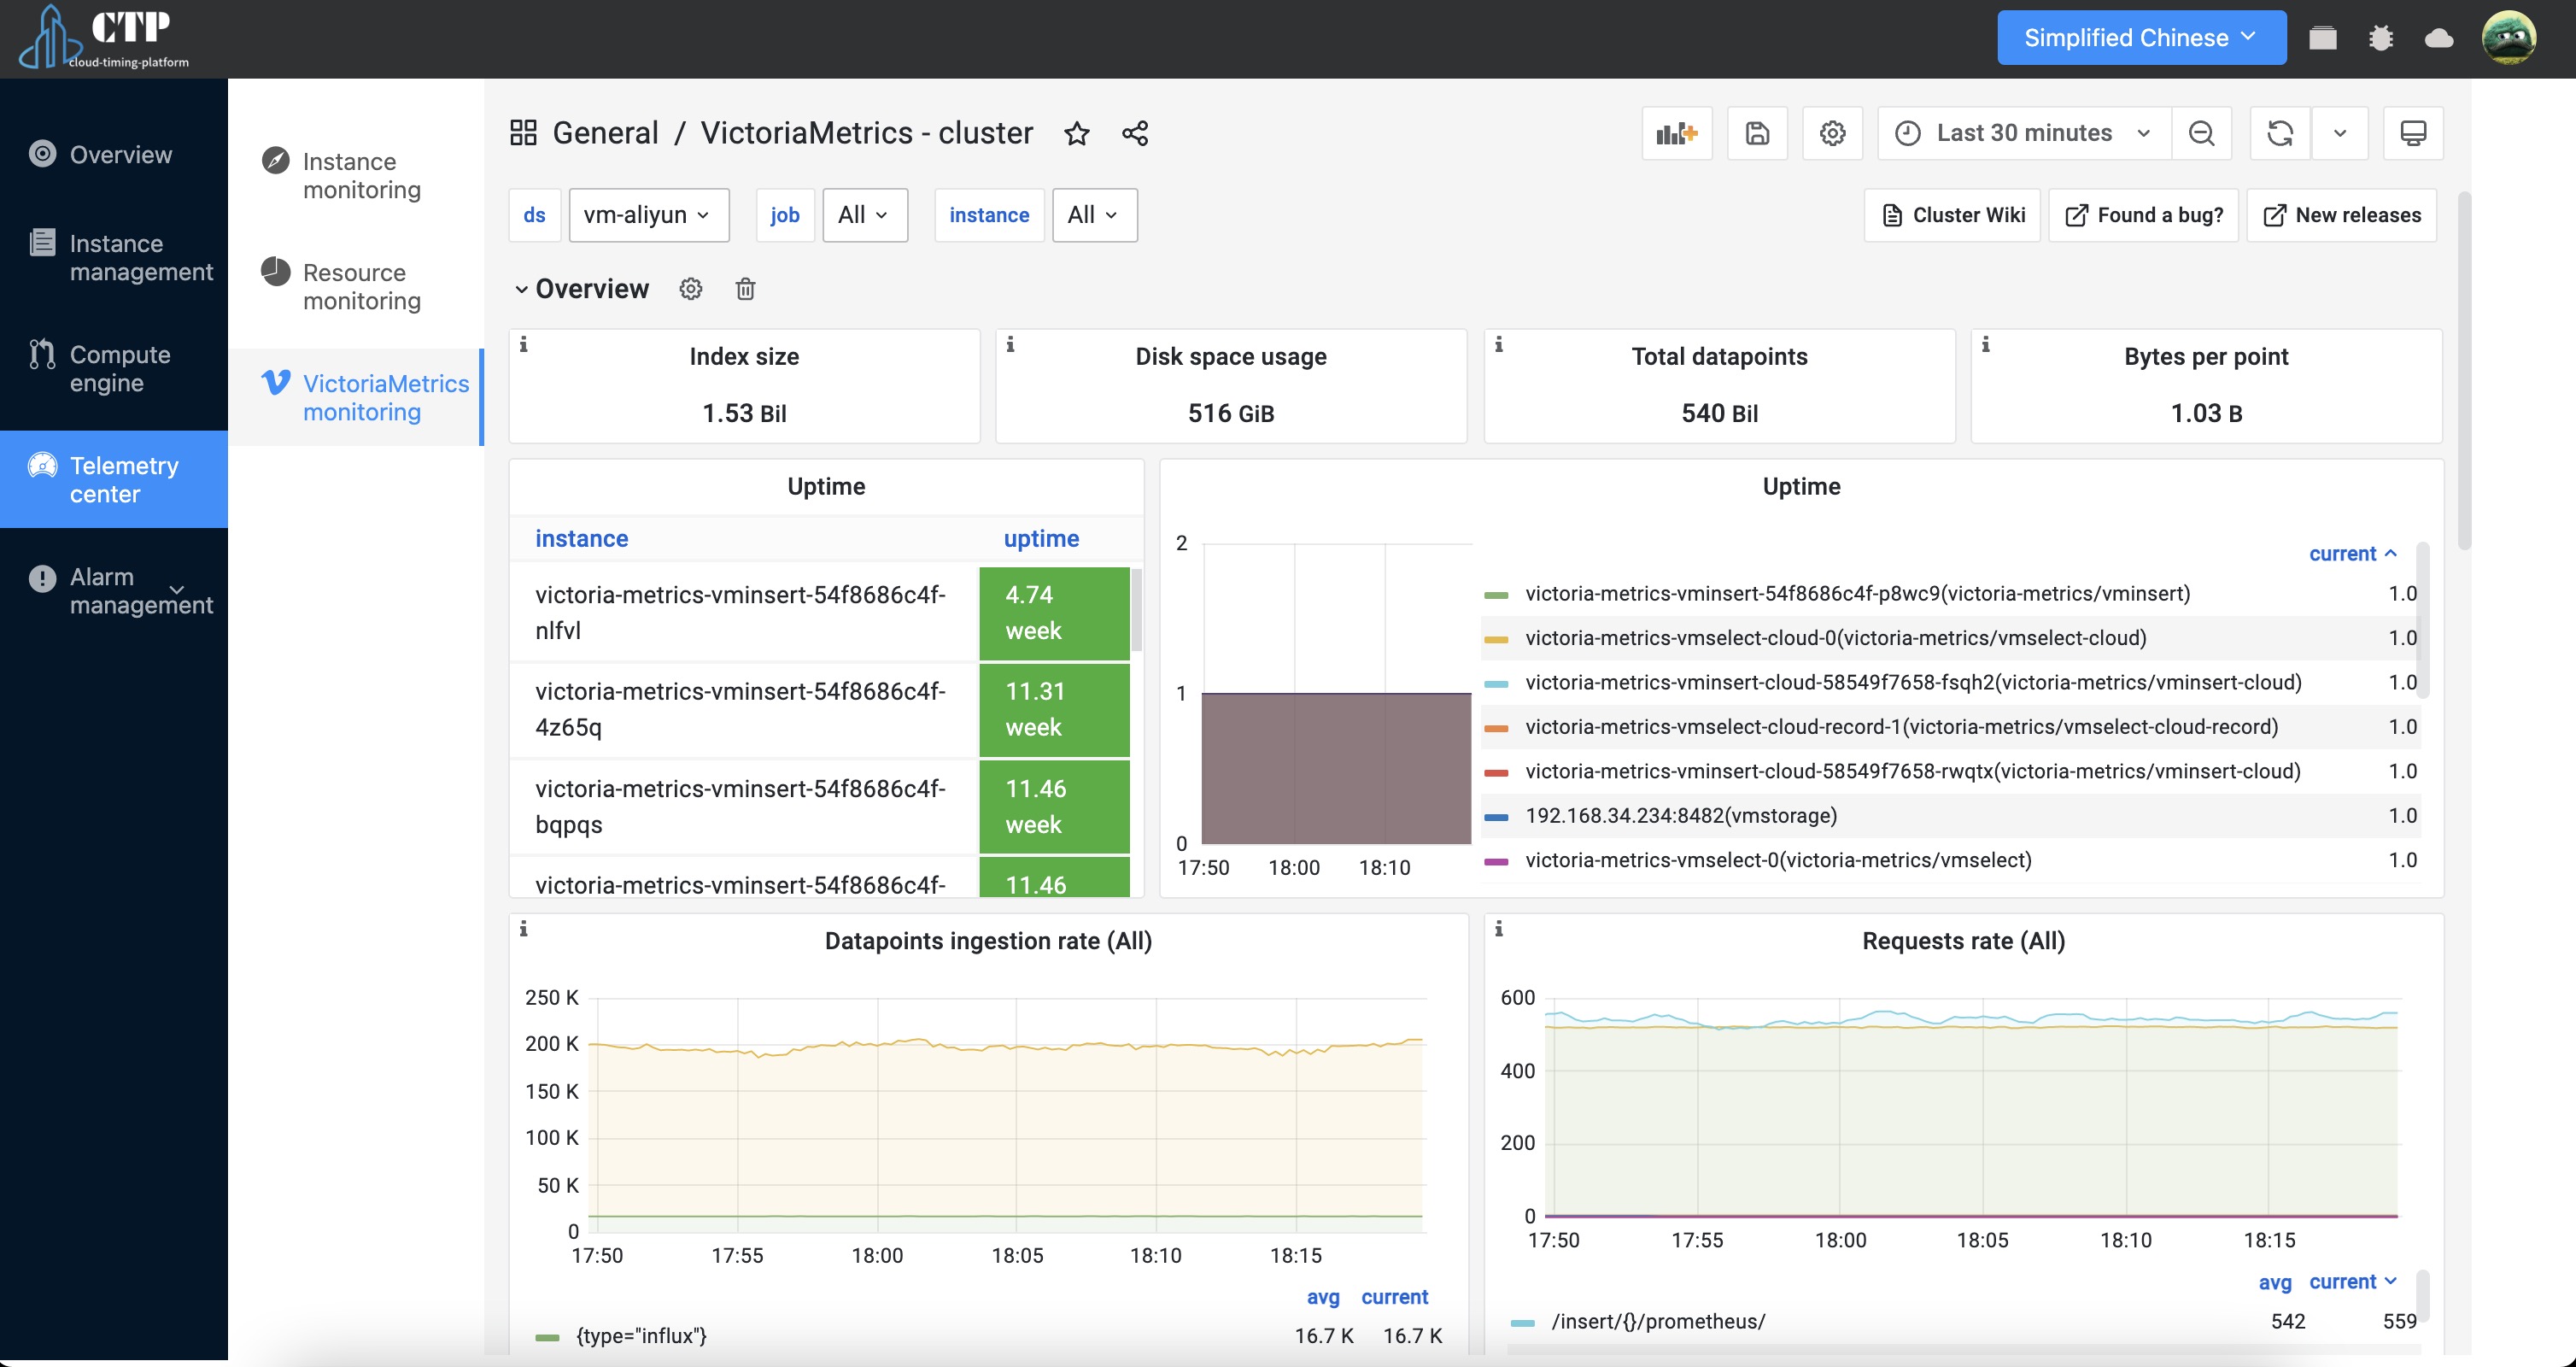Click the green swatch of vminsert-54f8686c4f-p8wc9

tap(1496, 595)
